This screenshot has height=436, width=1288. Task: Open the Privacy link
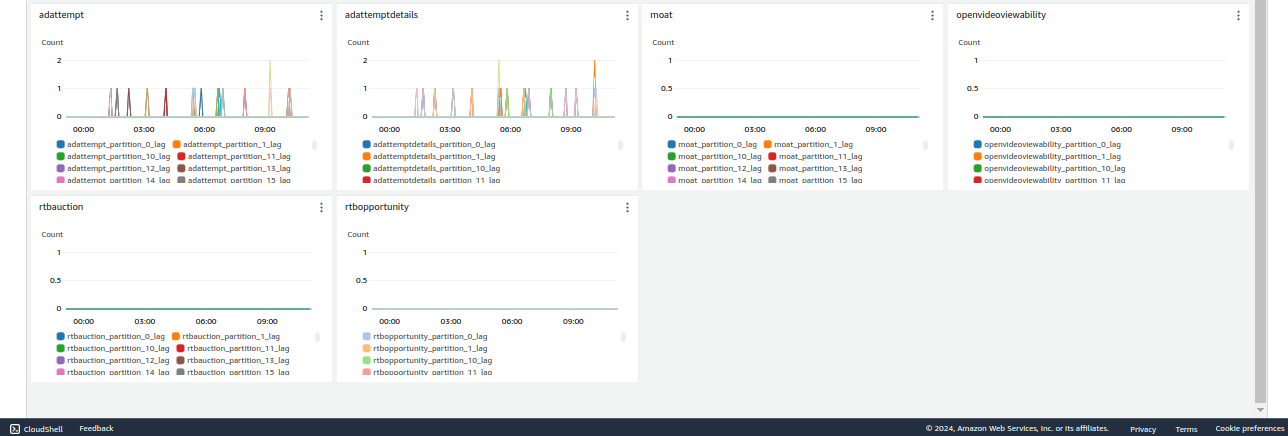coord(1143,429)
